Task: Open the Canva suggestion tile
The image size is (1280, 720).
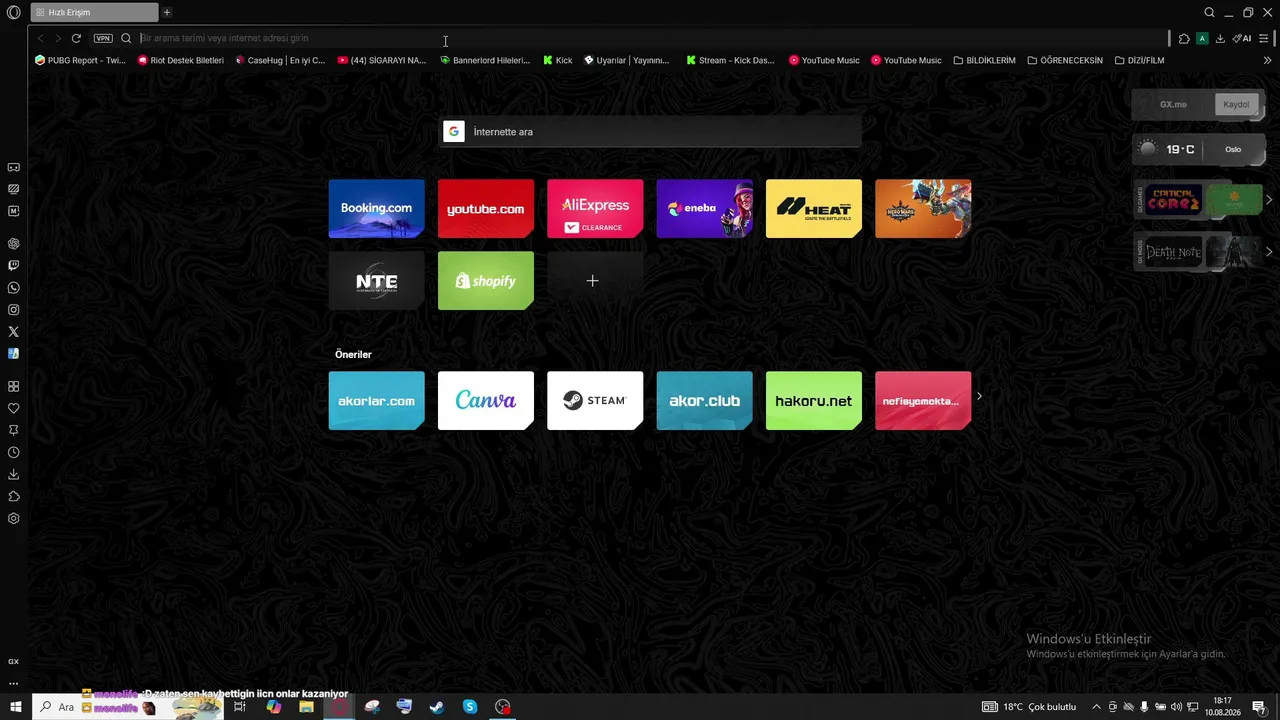Action: coord(486,401)
